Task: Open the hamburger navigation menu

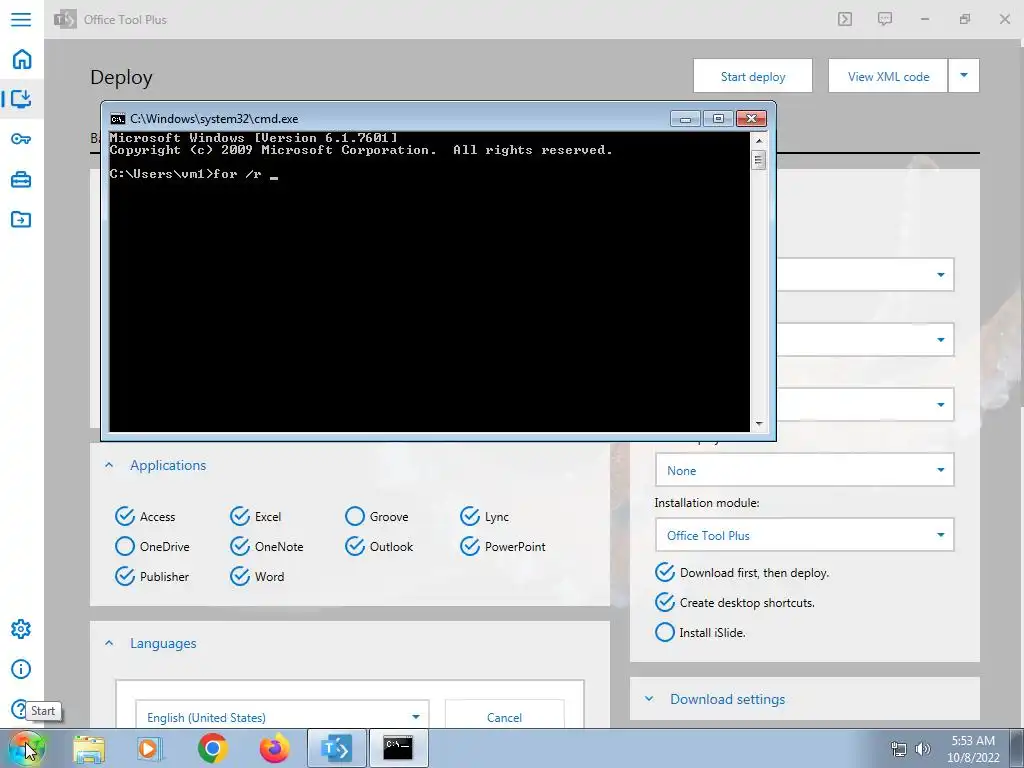Action: tap(21, 19)
